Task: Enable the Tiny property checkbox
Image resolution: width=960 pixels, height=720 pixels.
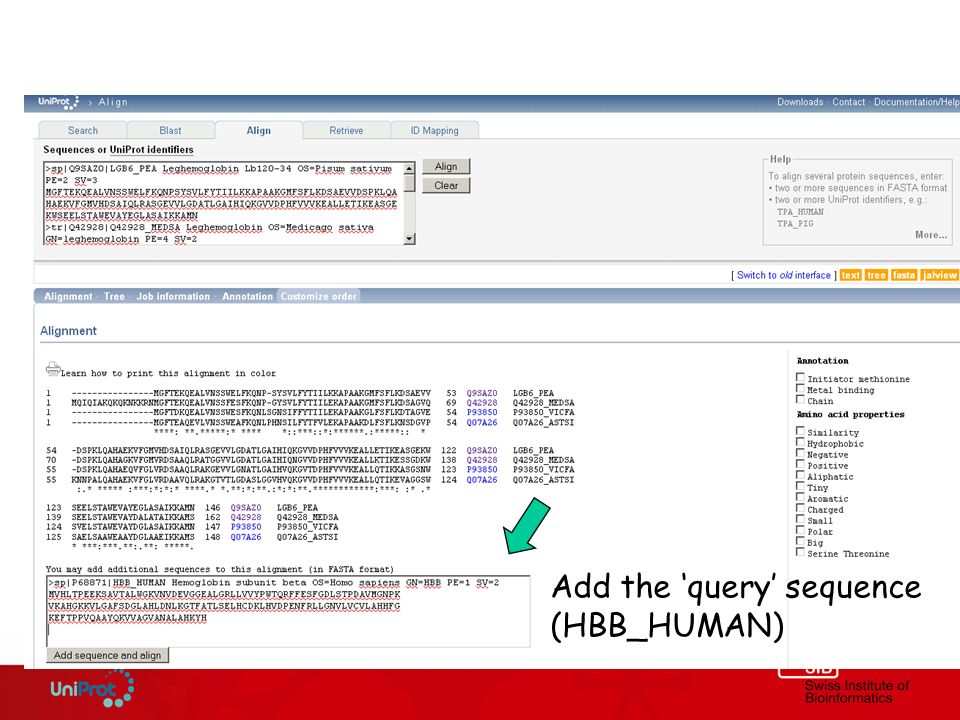Action: click(800, 486)
